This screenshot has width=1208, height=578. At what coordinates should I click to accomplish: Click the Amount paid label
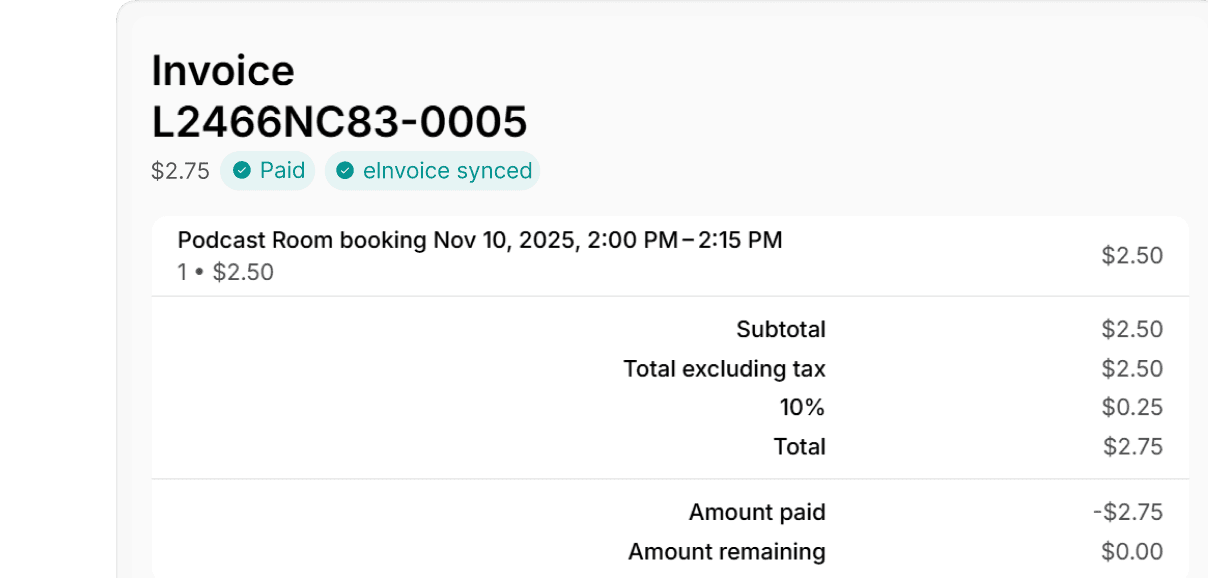757,513
